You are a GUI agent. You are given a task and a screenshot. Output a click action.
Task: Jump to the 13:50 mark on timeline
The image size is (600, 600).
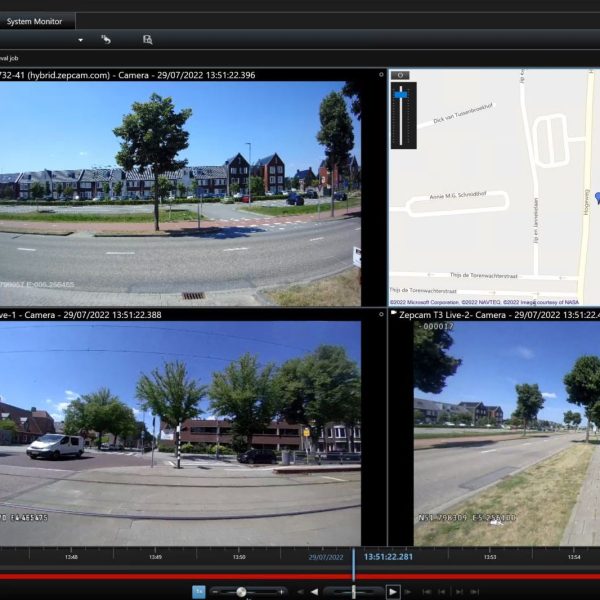coord(238,557)
